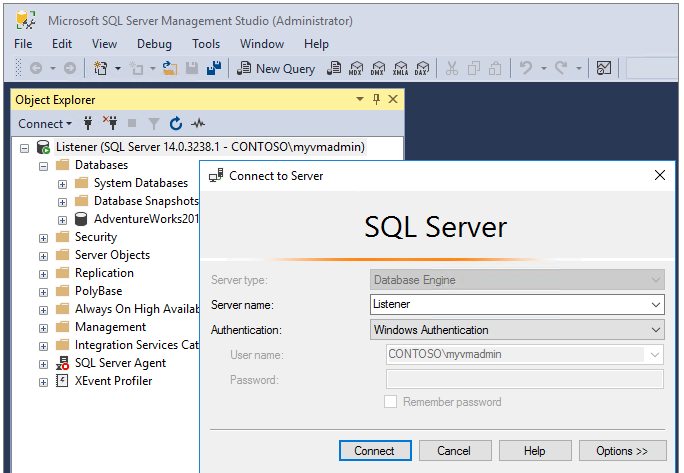The height and width of the screenshot is (473, 684).
Task: Expand the Replication folder
Action: pyautogui.click(x=43, y=274)
